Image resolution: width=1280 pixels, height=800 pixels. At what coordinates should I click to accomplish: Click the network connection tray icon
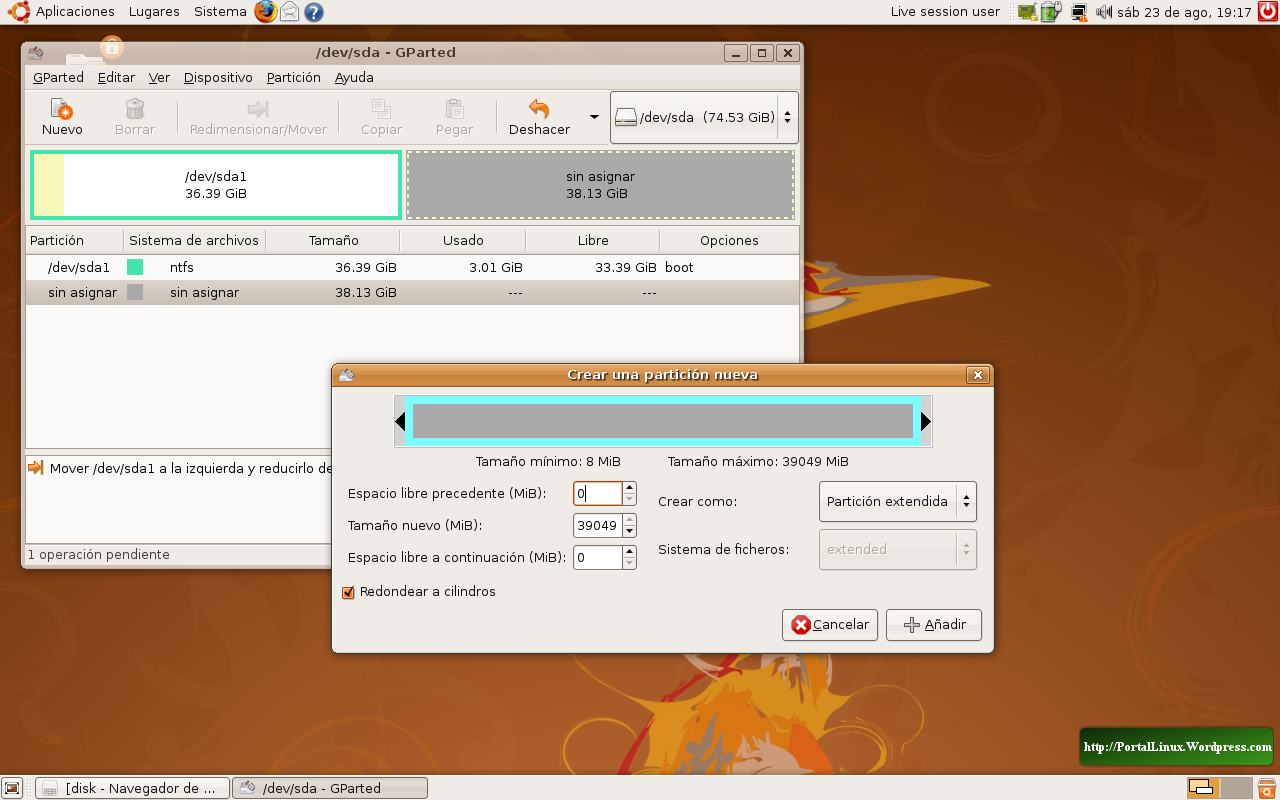[1079, 12]
